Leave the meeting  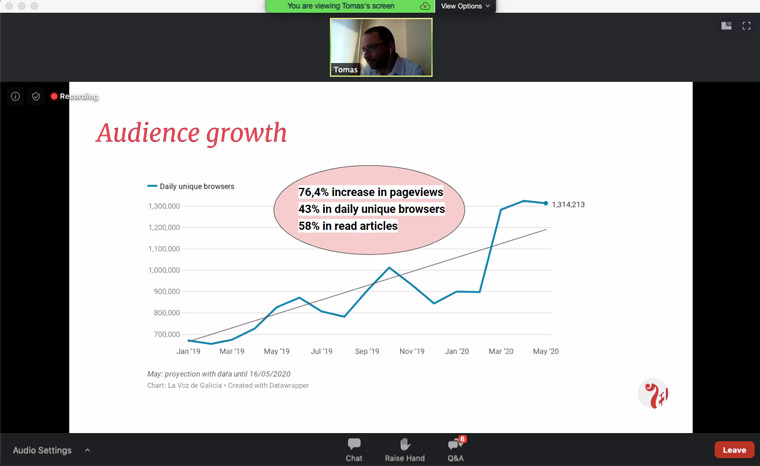coord(734,450)
